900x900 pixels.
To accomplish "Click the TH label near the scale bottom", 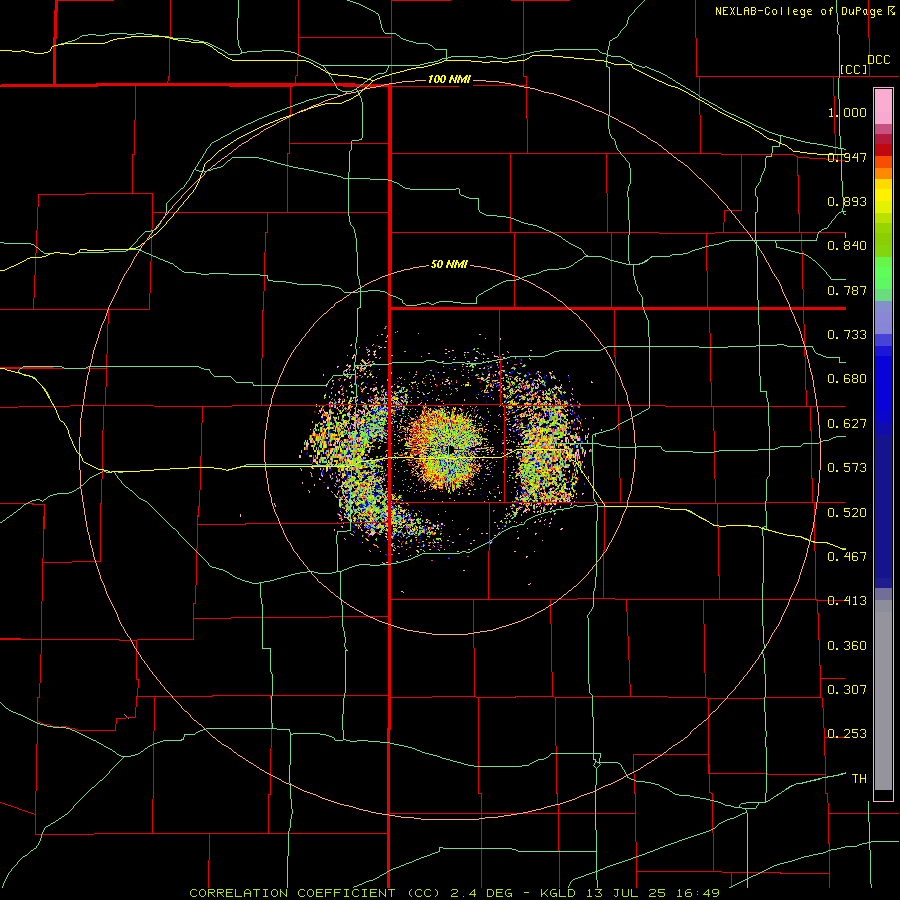I will (859, 779).
